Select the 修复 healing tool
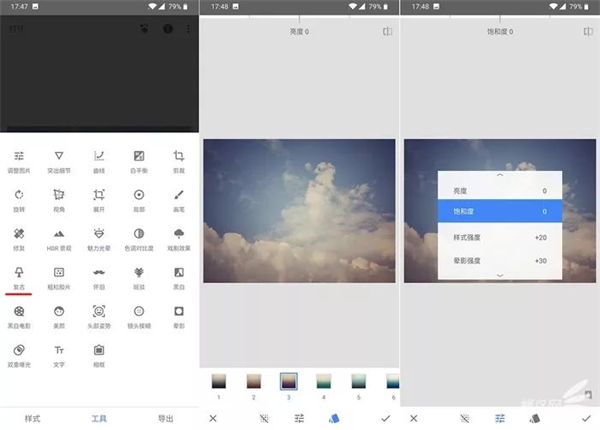This screenshot has width=600, height=430. [19, 240]
